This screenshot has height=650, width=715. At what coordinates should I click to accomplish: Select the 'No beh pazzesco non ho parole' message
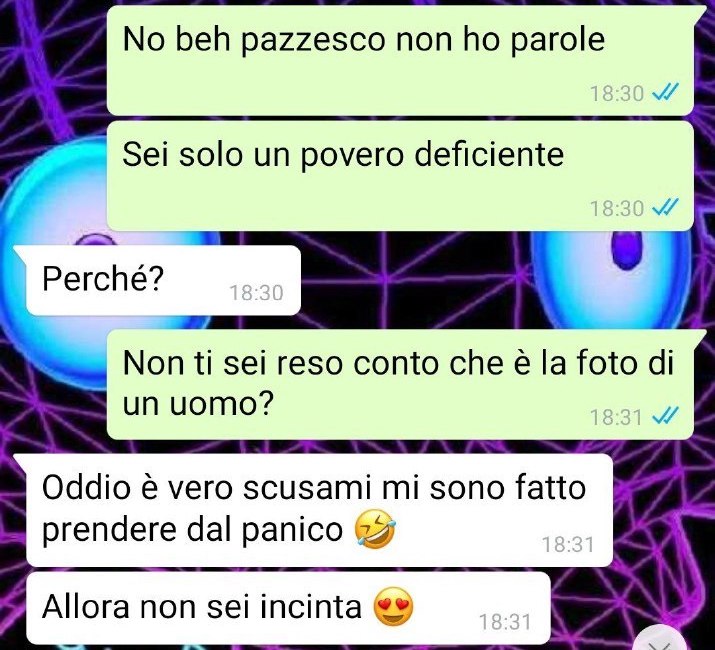point(400,60)
